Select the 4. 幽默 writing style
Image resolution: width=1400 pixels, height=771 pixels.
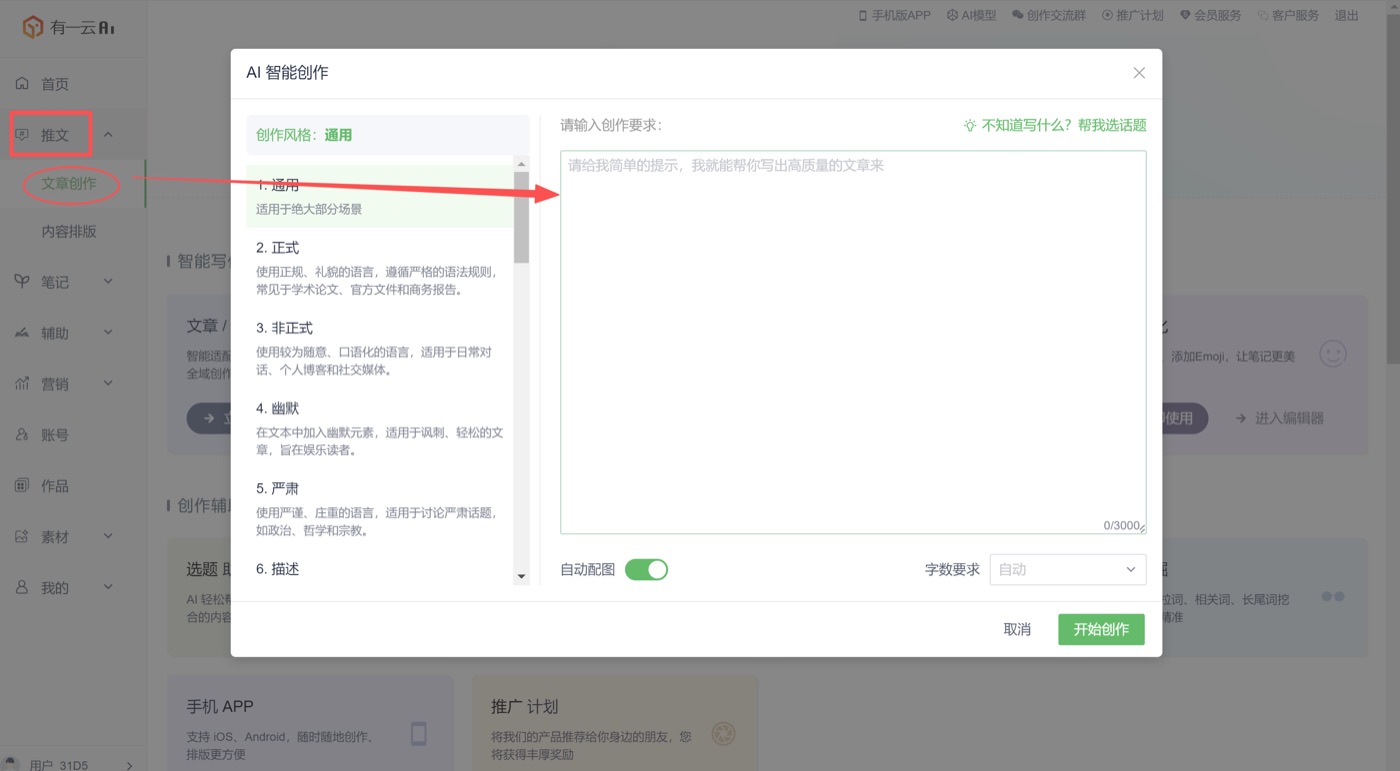[379, 429]
